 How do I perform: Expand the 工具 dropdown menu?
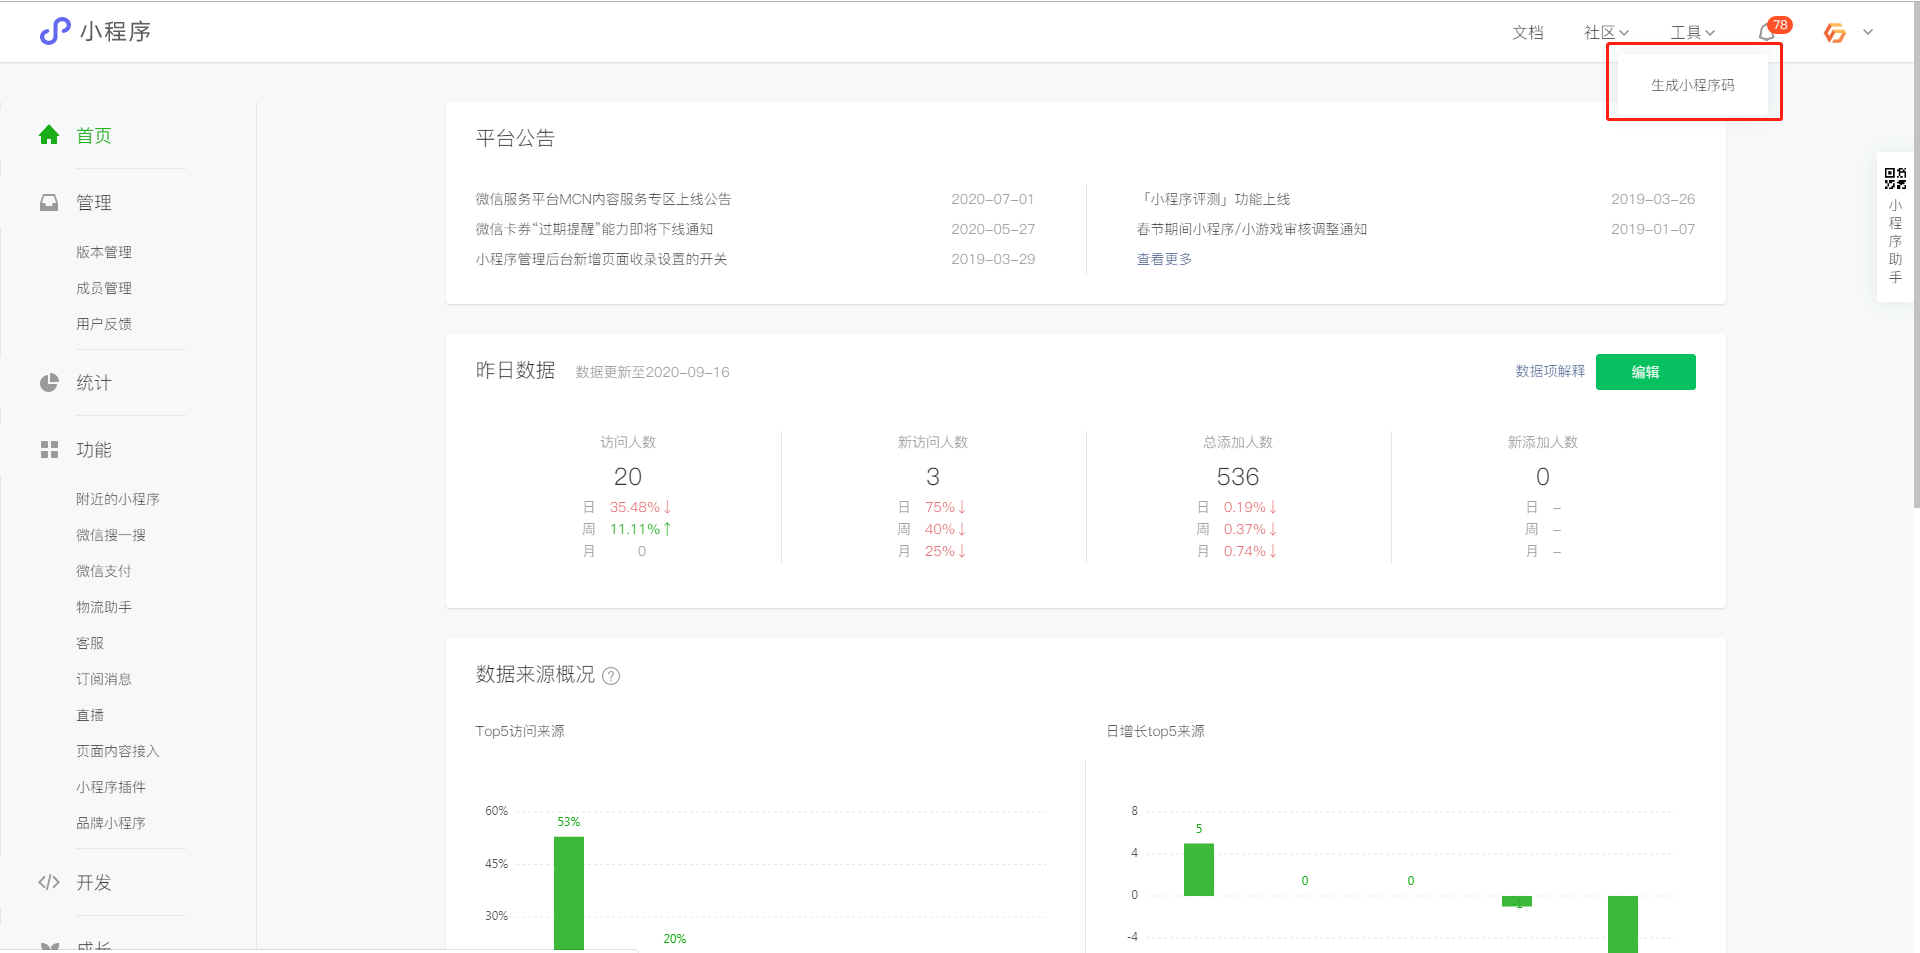pyautogui.click(x=1692, y=33)
